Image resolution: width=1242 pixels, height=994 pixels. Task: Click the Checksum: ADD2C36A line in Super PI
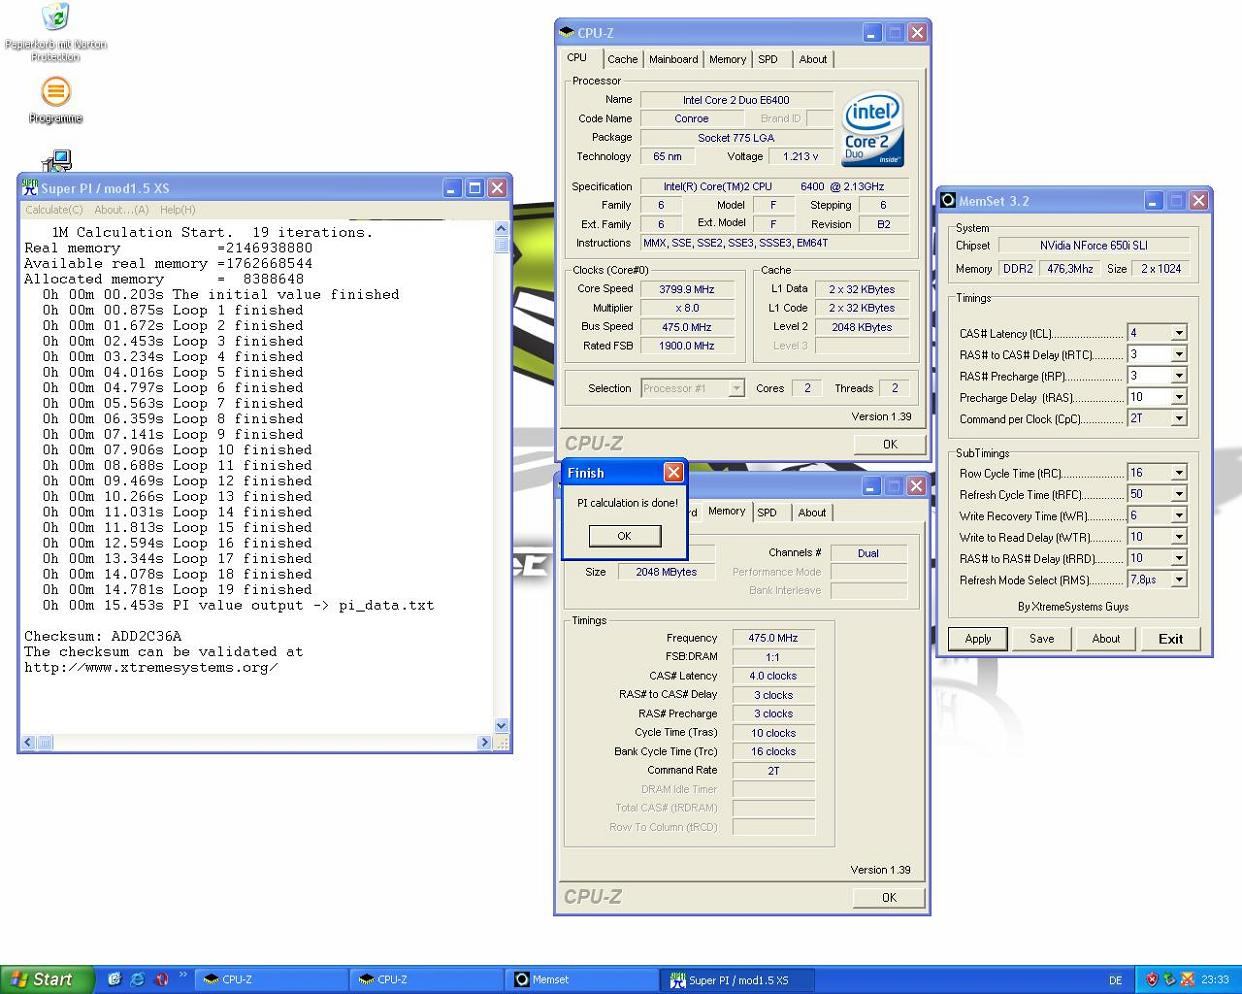coord(103,636)
